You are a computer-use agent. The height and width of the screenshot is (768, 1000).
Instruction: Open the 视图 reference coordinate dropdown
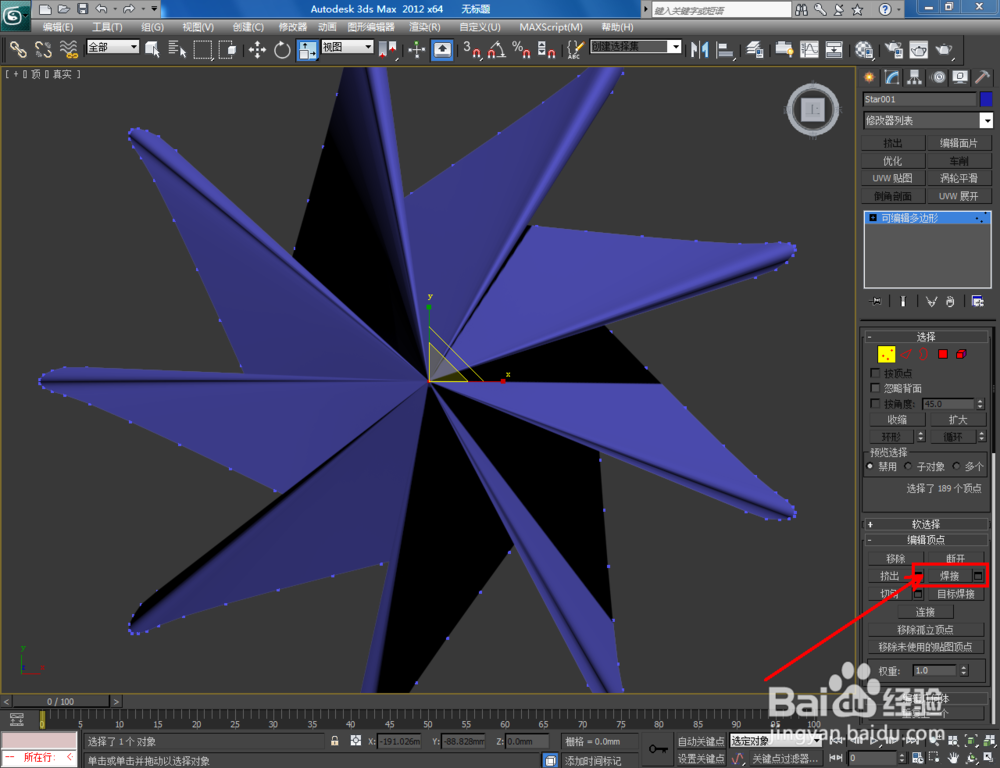tap(347, 47)
